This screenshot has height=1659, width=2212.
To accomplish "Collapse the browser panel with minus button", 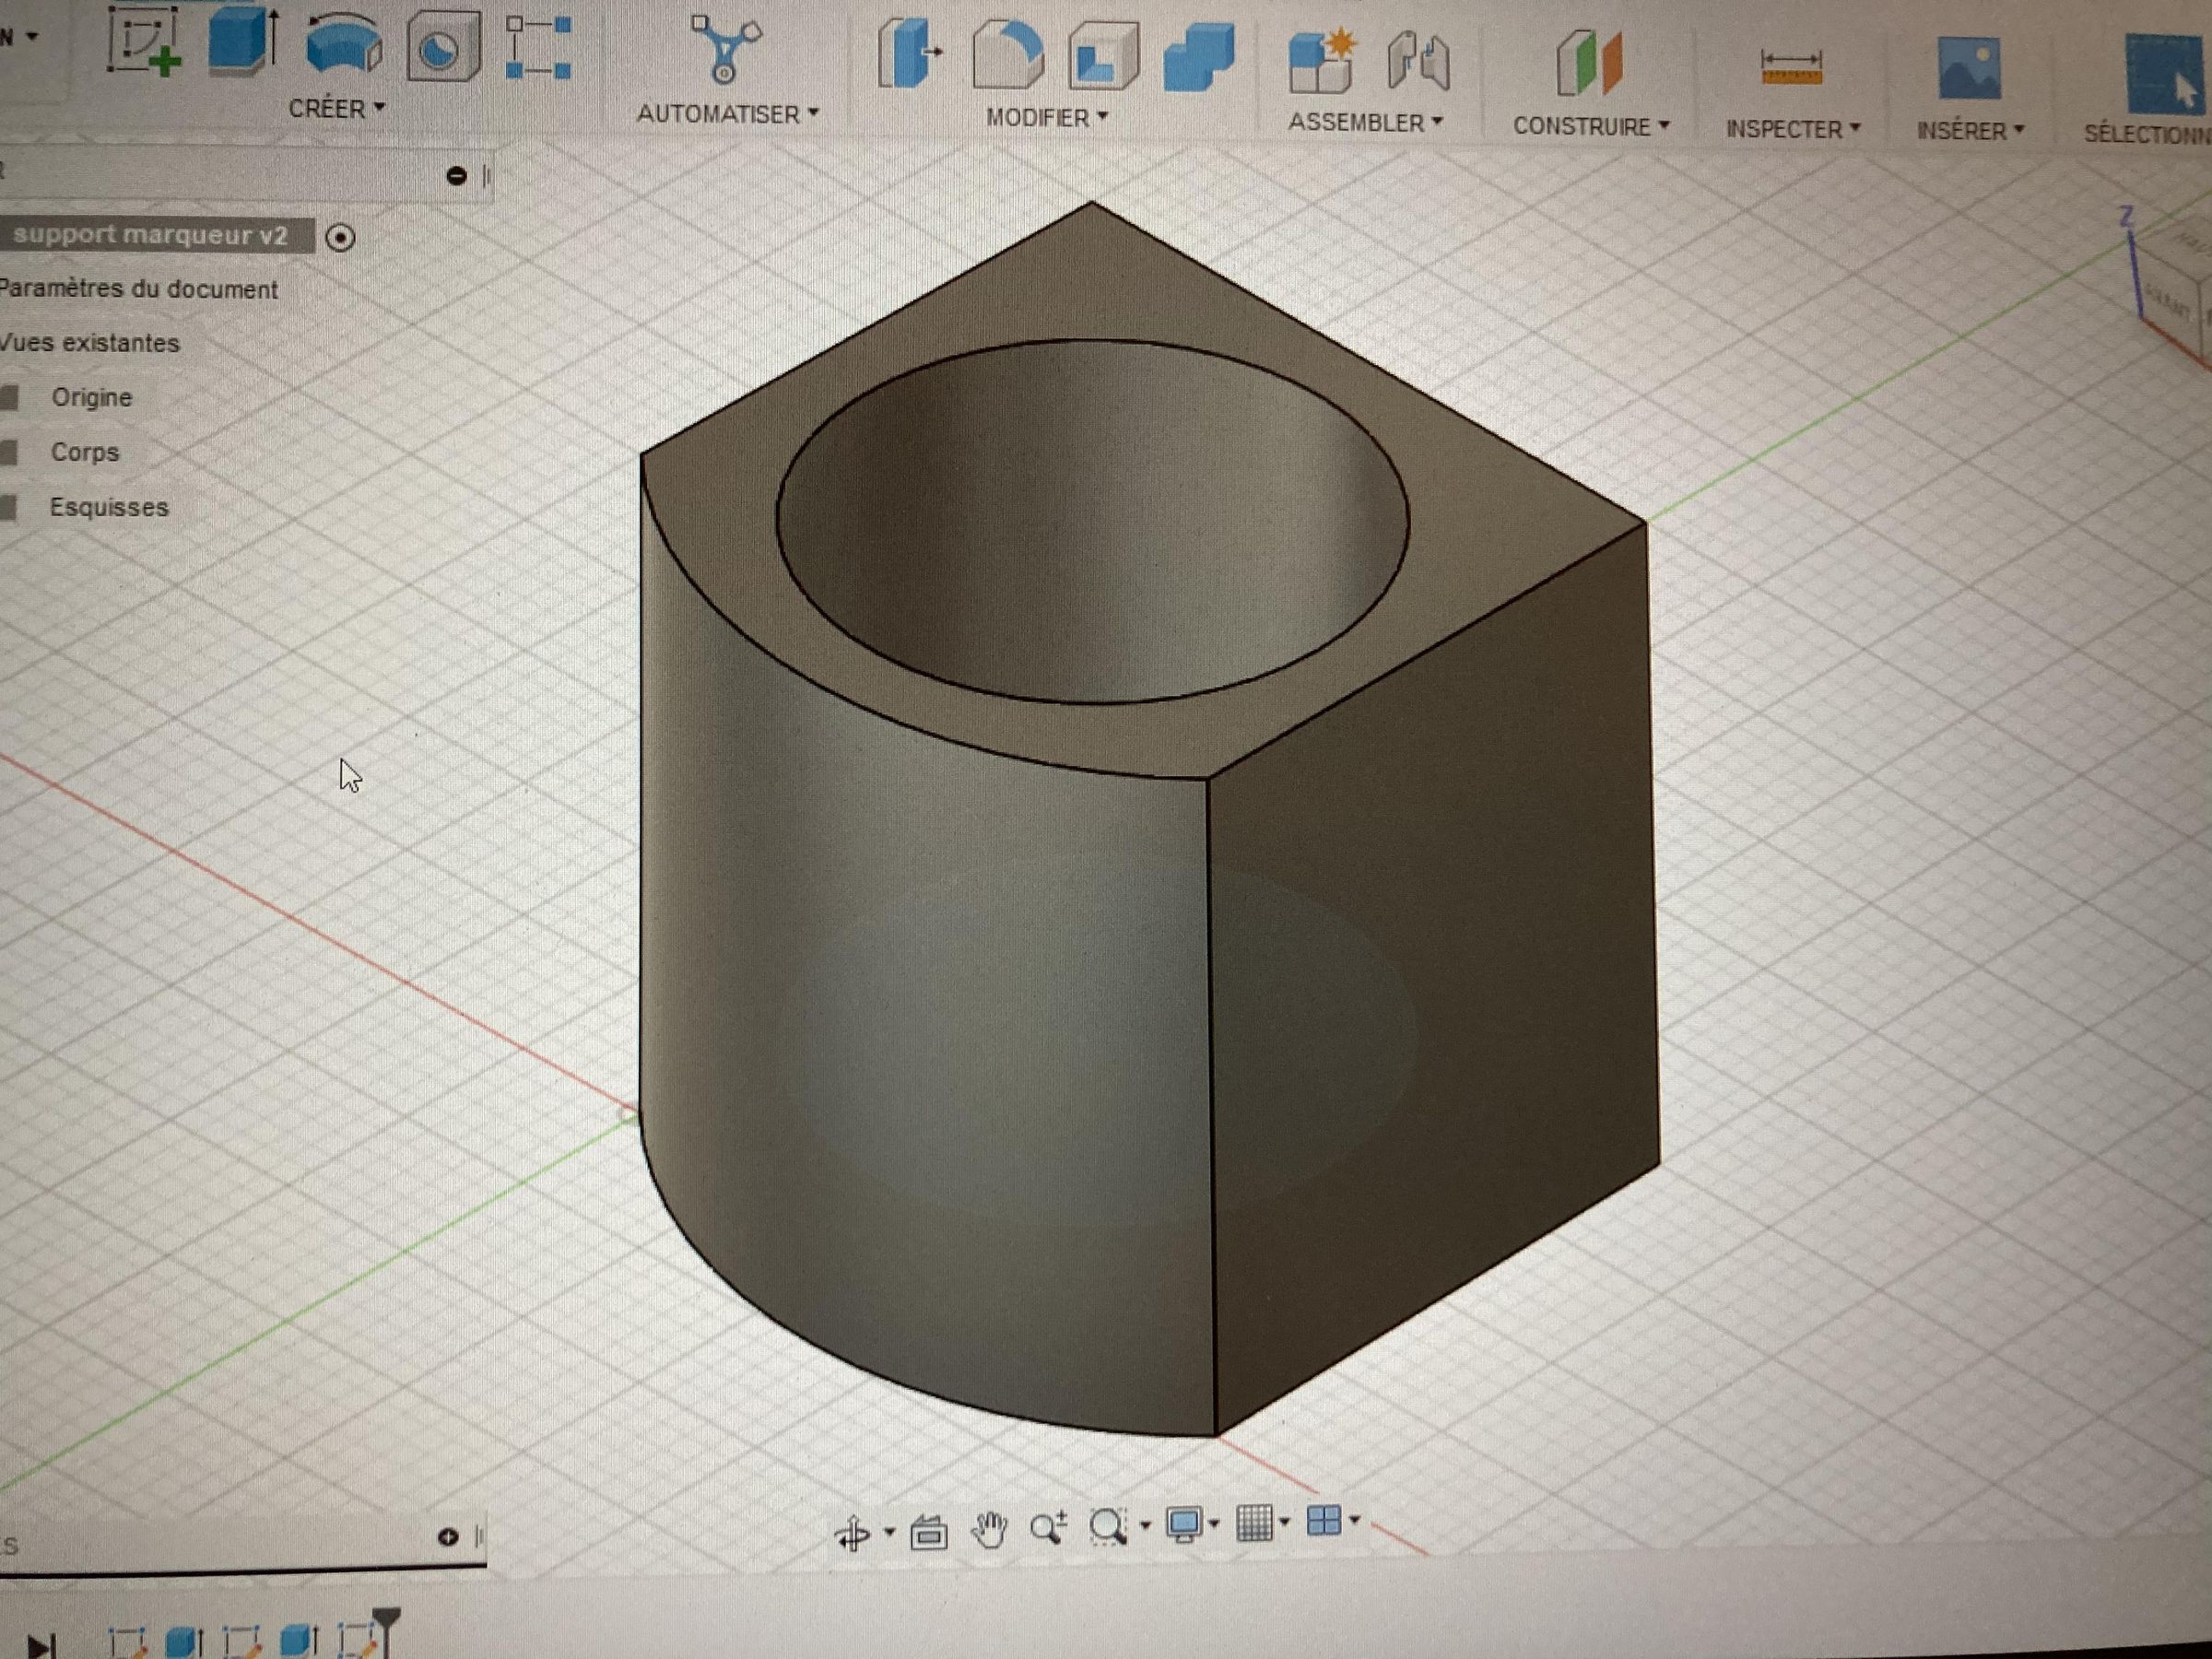I will (456, 176).
